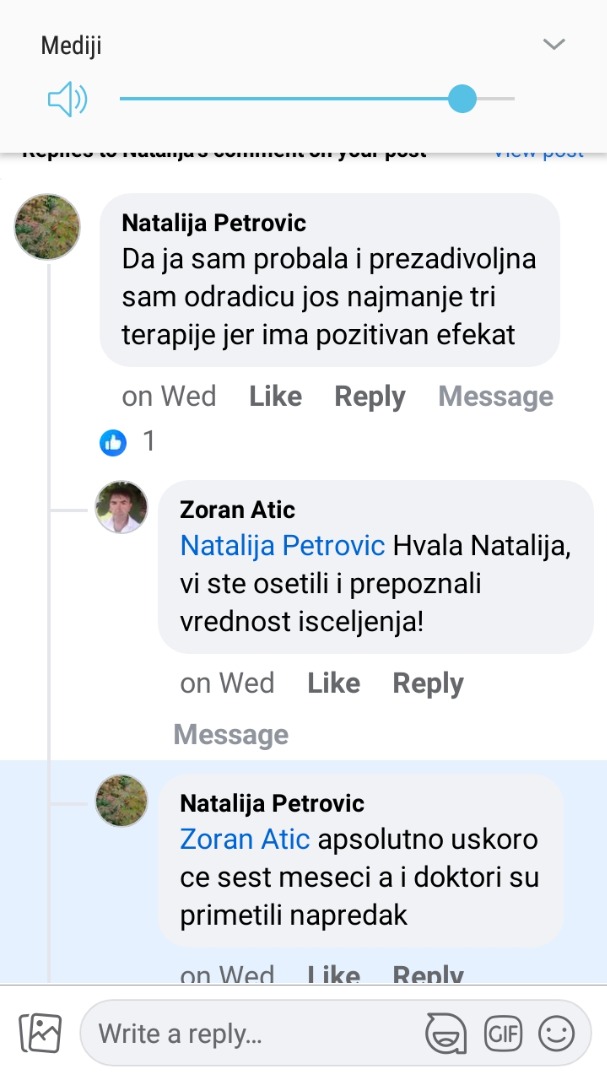
Task: Message Zoran Atic below his reply
Action: click(231, 735)
